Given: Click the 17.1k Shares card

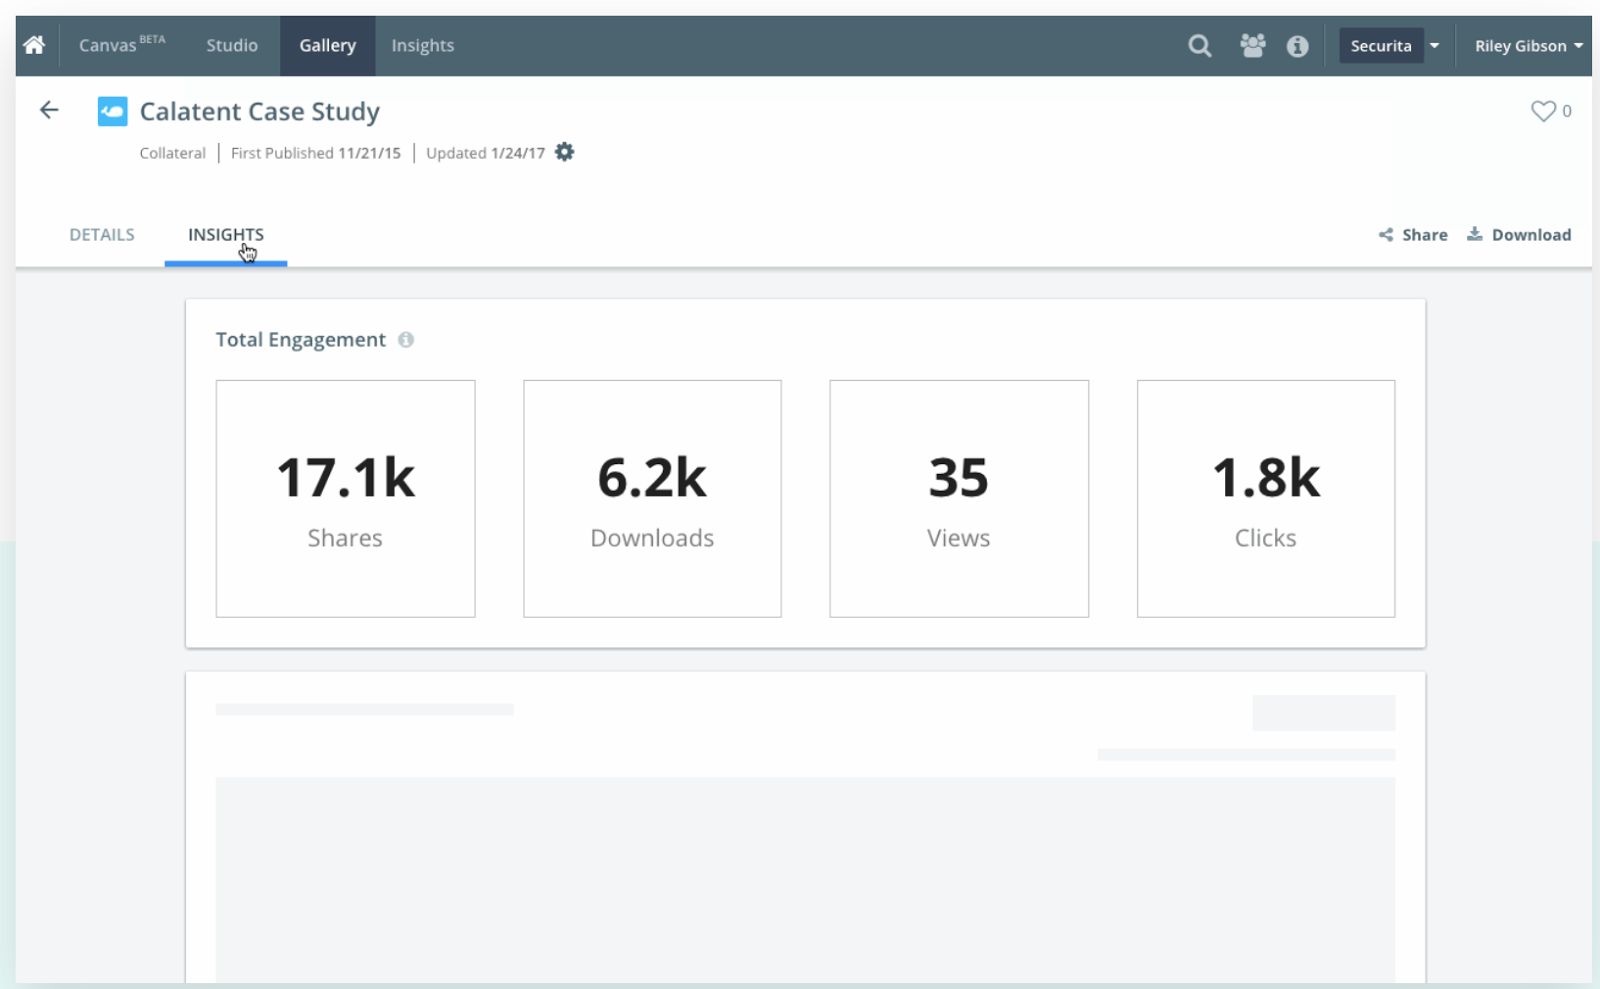Looking at the screenshot, I should (345, 498).
